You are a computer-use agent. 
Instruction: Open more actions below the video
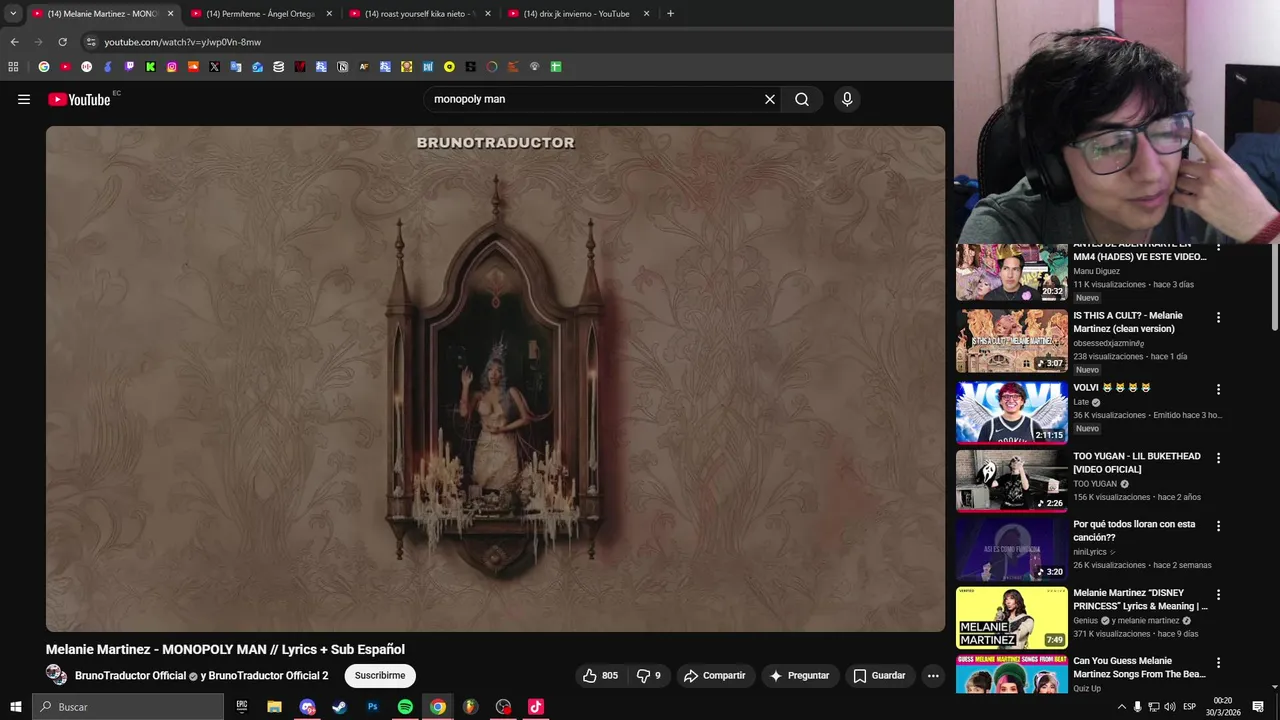(x=933, y=676)
